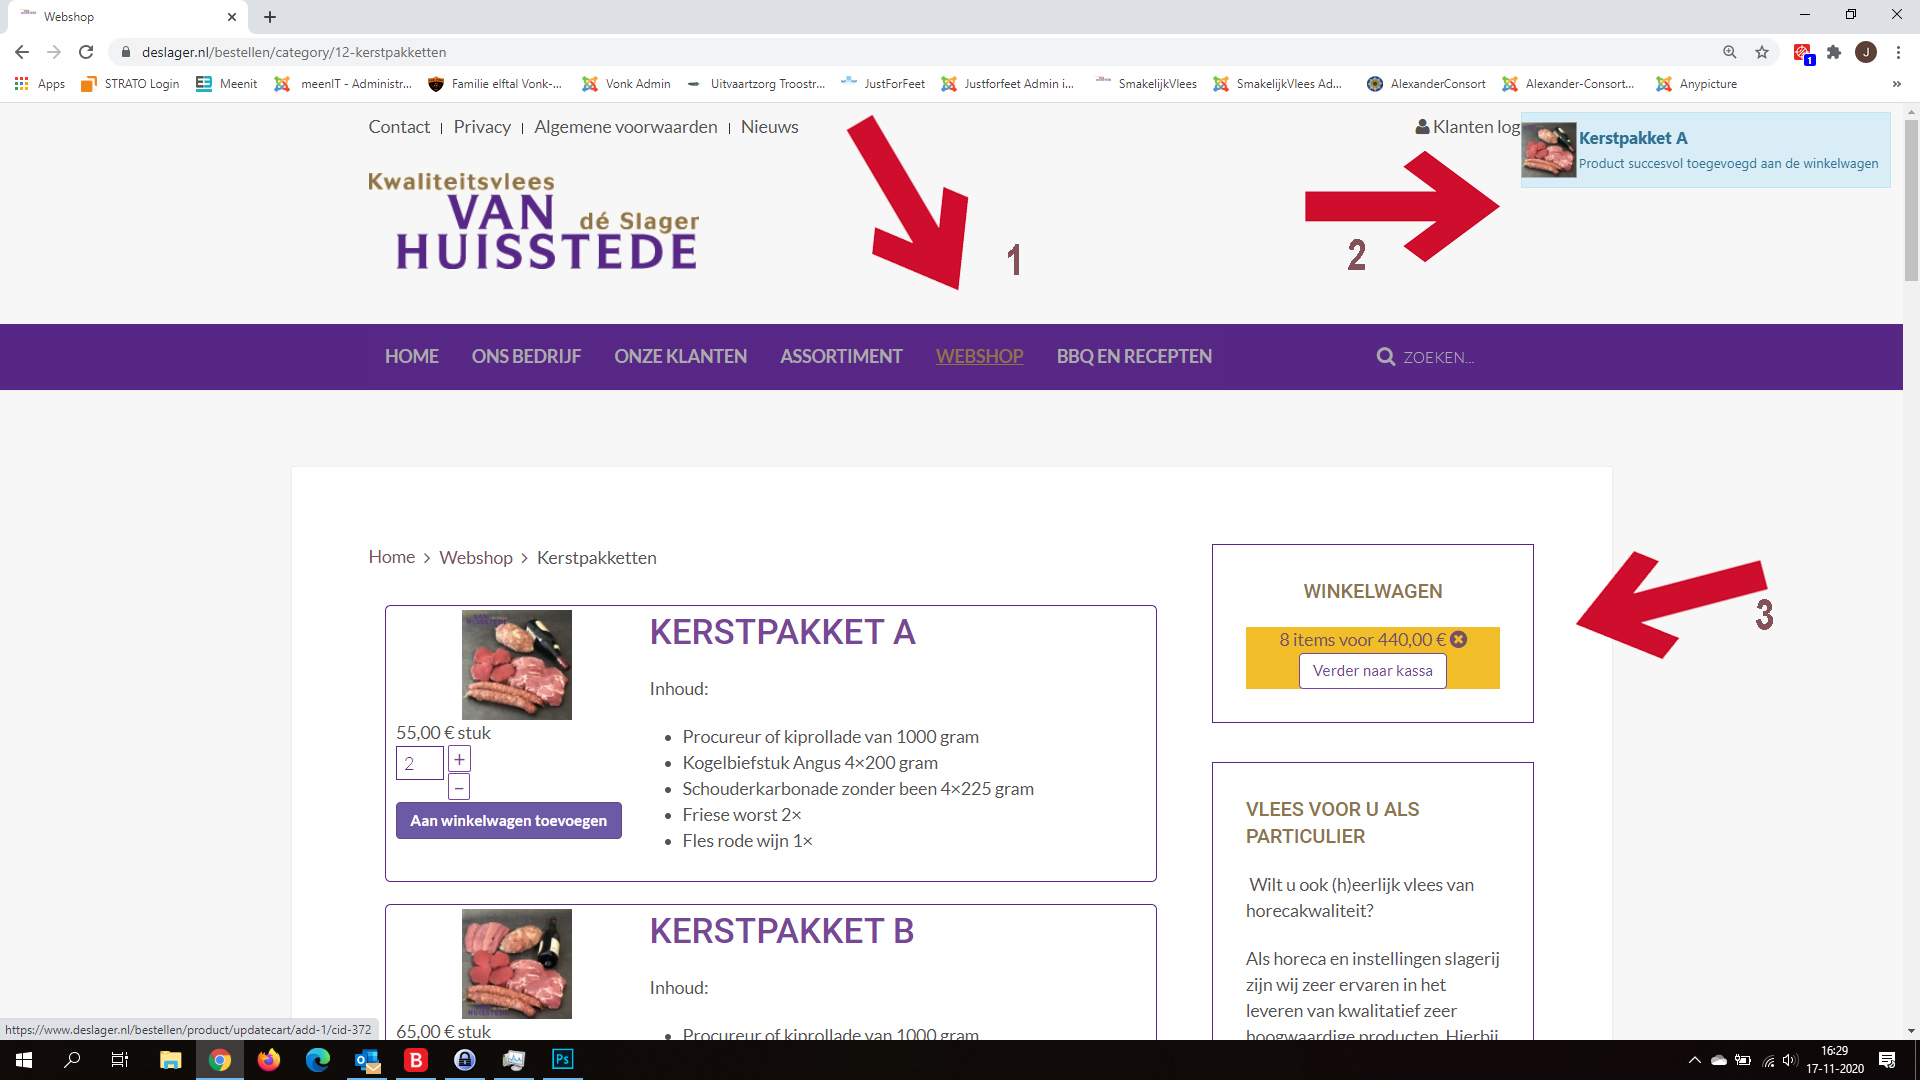Open the ASSORTIMENT menu item

point(840,357)
